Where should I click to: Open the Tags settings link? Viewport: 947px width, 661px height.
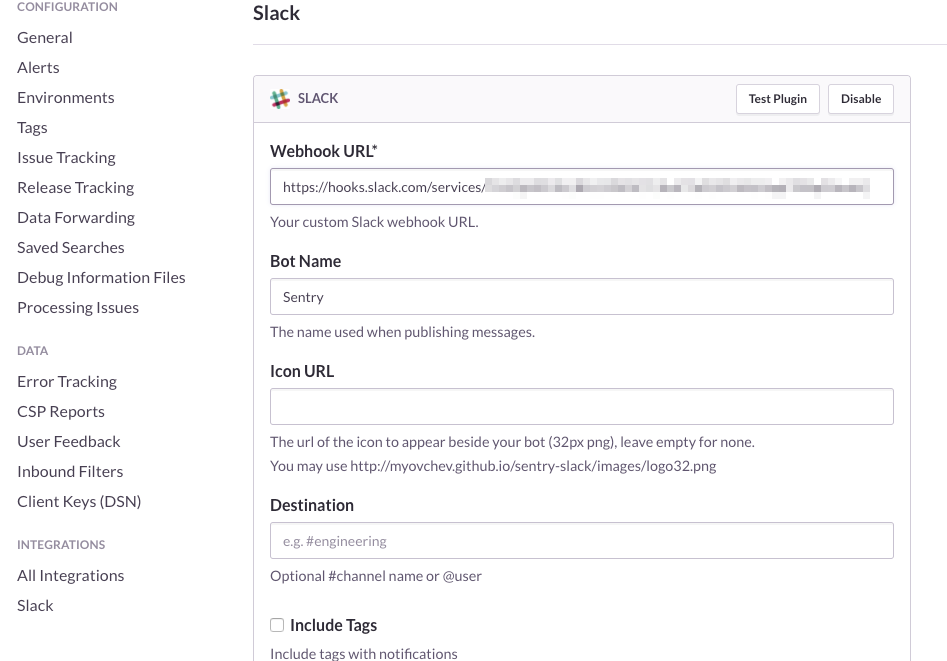click(x=32, y=127)
